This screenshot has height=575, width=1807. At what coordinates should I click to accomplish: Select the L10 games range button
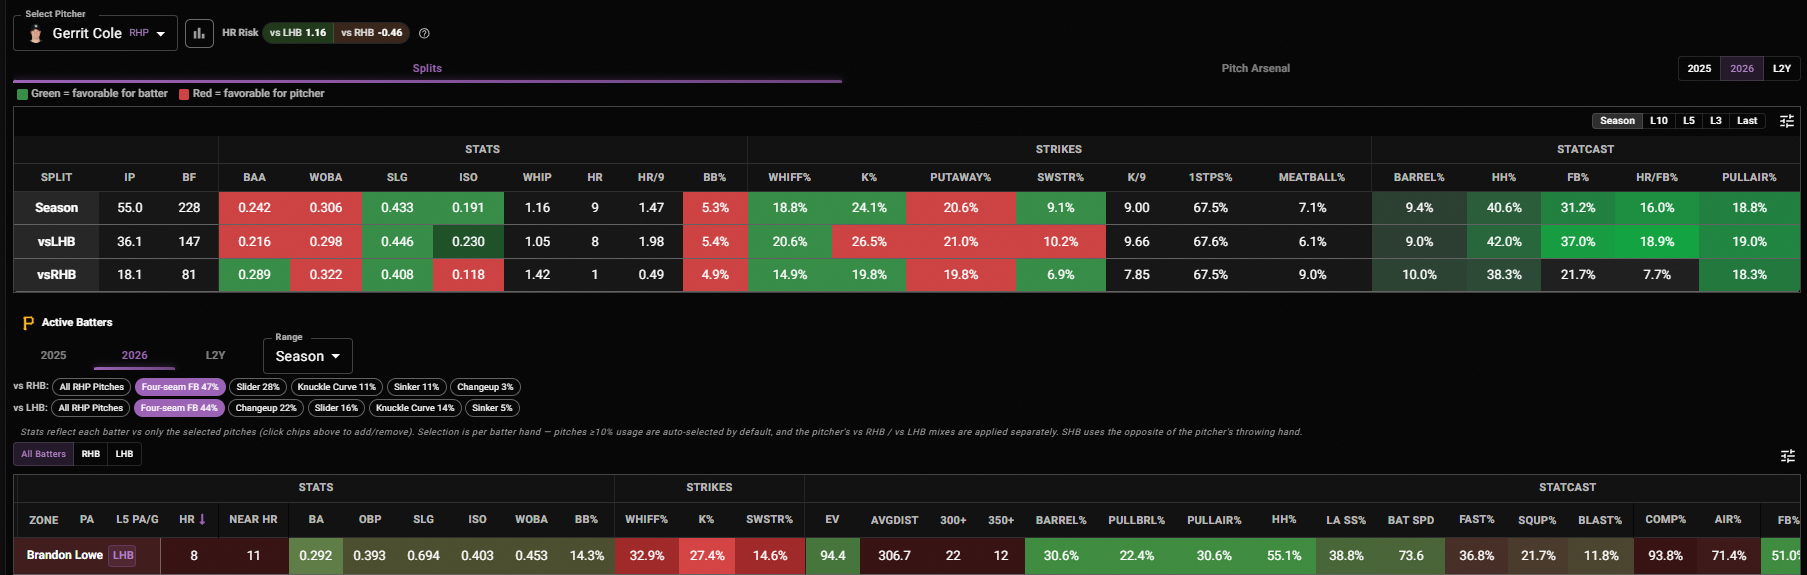click(1659, 121)
